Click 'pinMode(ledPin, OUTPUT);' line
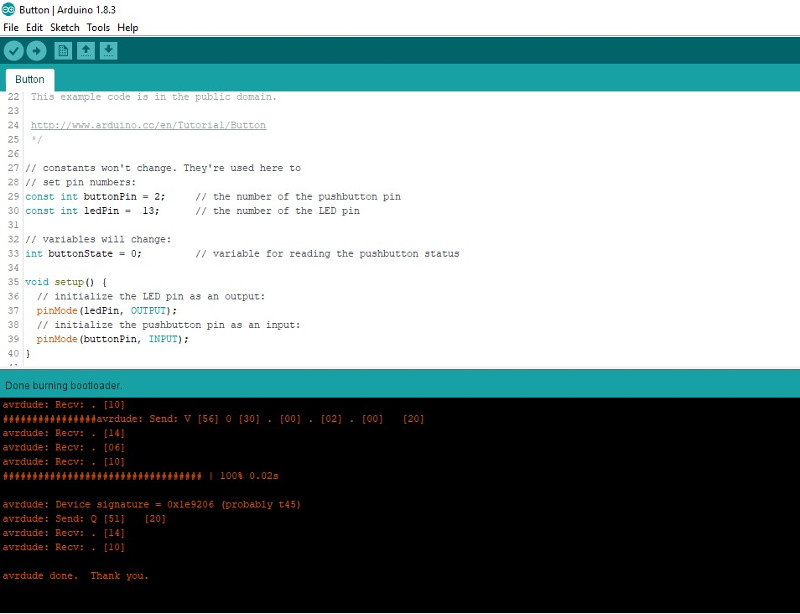Viewport: 800px width, 614px height. pyautogui.click(x=107, y=311)
